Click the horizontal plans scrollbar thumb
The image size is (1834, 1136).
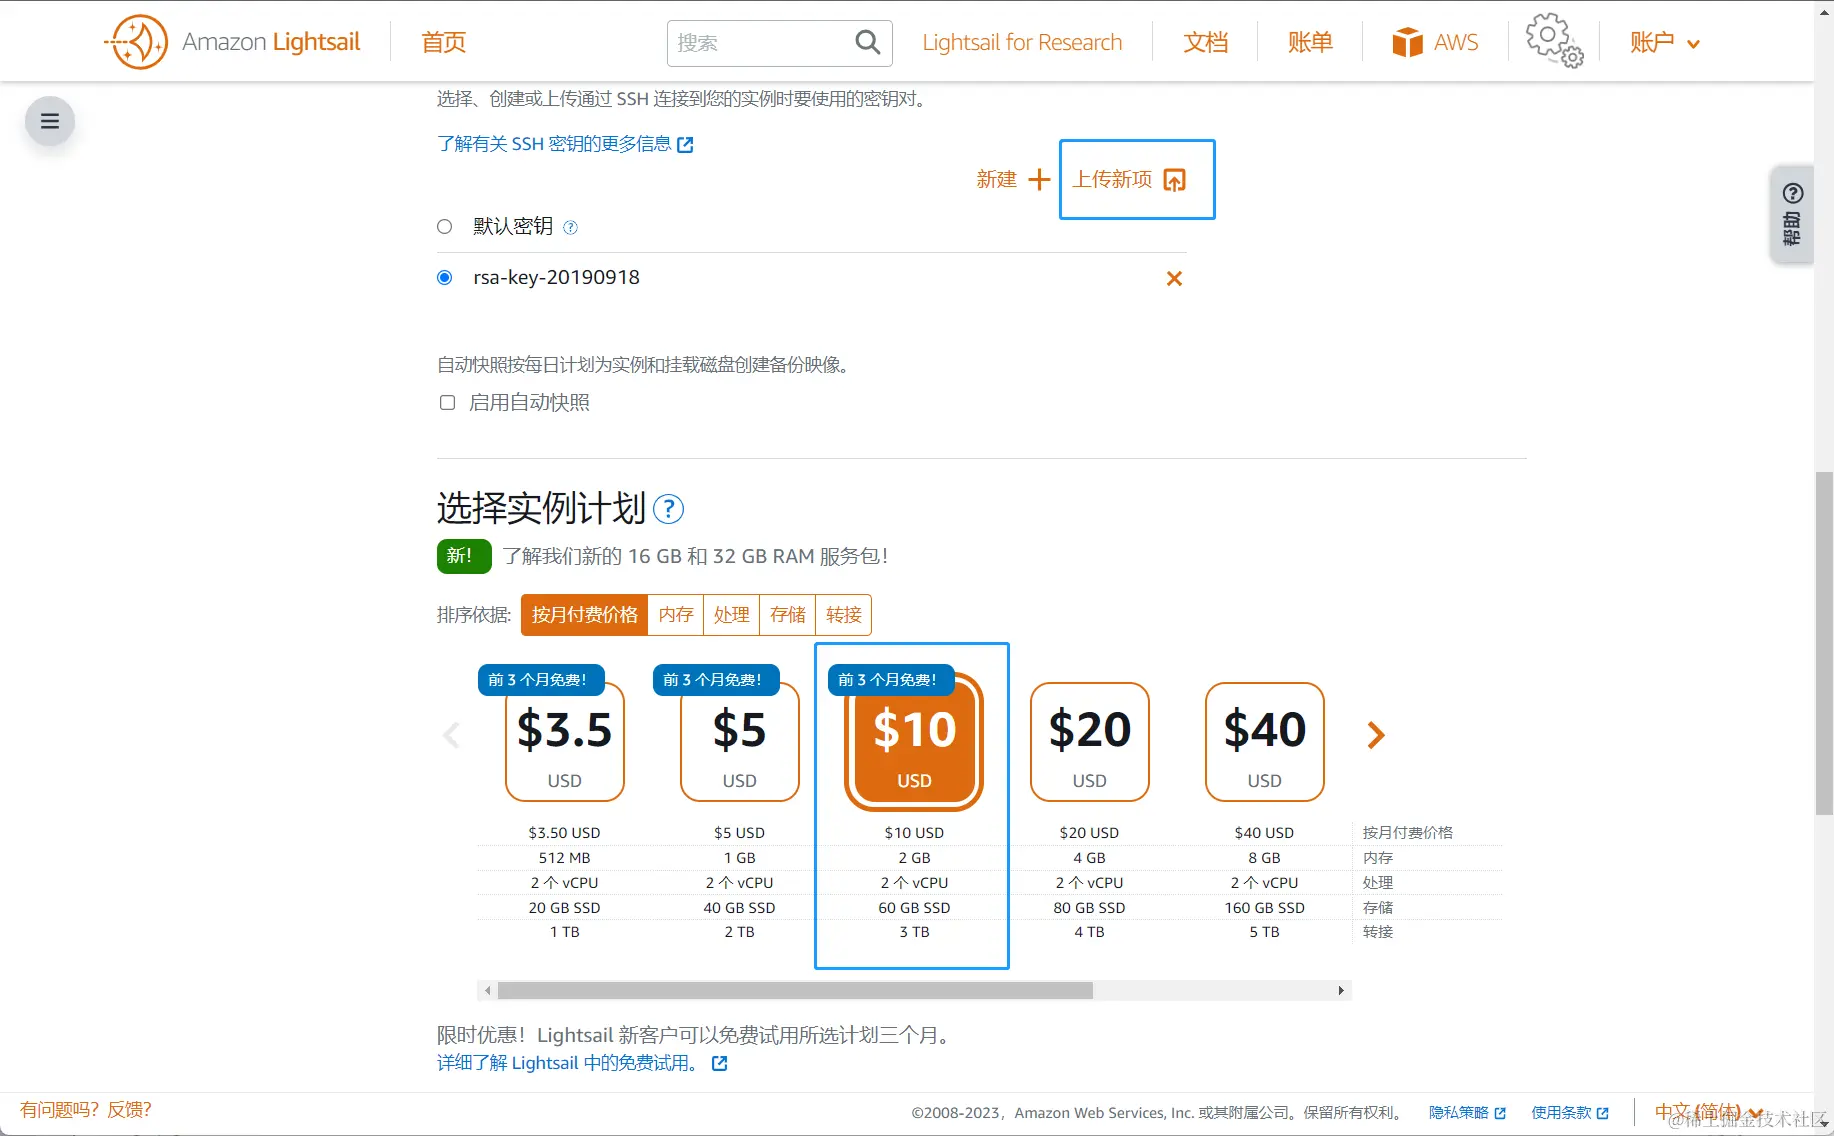click(x=795, y=990)
